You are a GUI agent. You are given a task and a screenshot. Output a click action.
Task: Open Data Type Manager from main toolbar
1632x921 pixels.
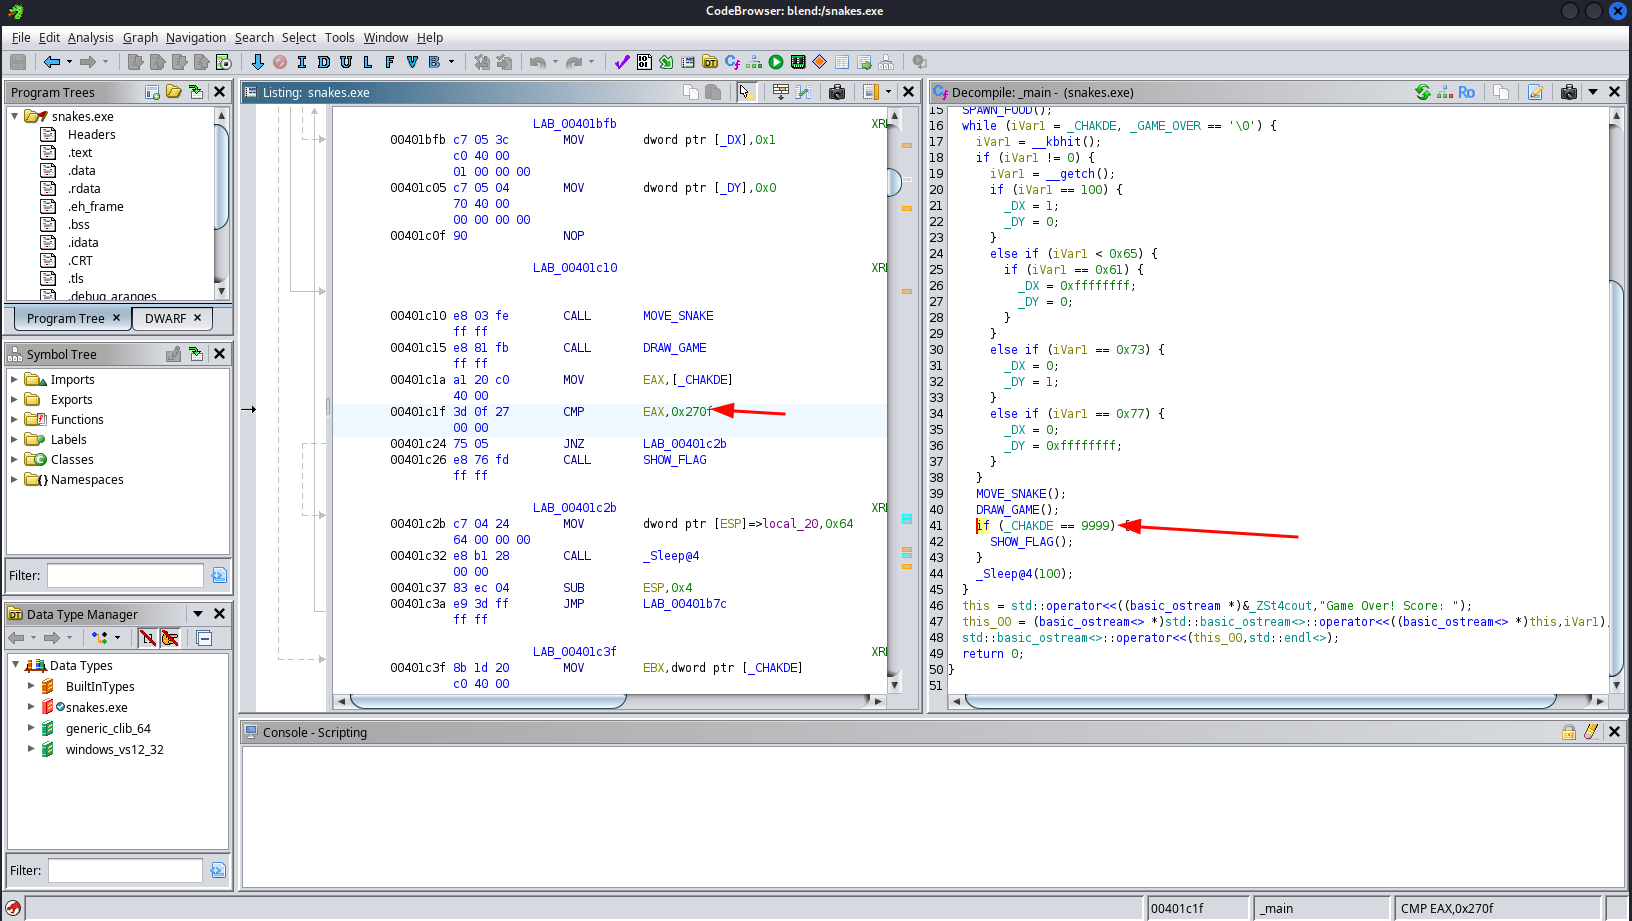pos(710,62)
